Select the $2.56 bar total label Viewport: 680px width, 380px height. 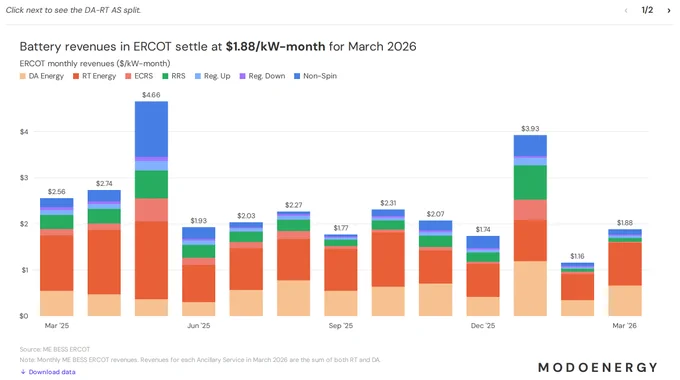tap(56, 191)
